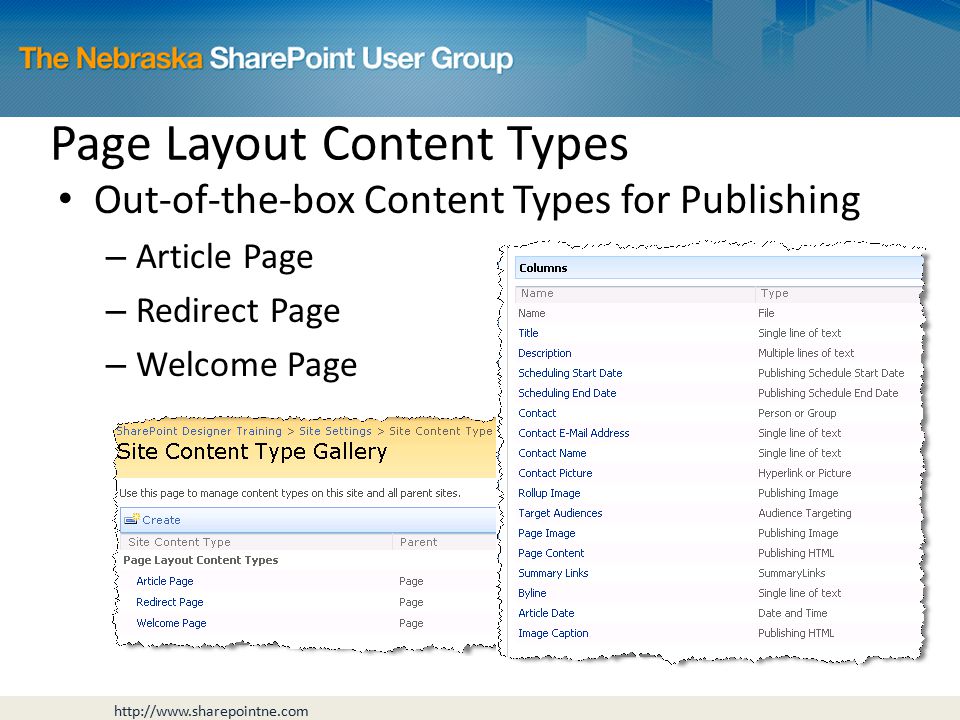The height and width of the screenshot is (720, 960).
Task: Click the plain 'Name' row in Columns table
Action: (531, 313)
